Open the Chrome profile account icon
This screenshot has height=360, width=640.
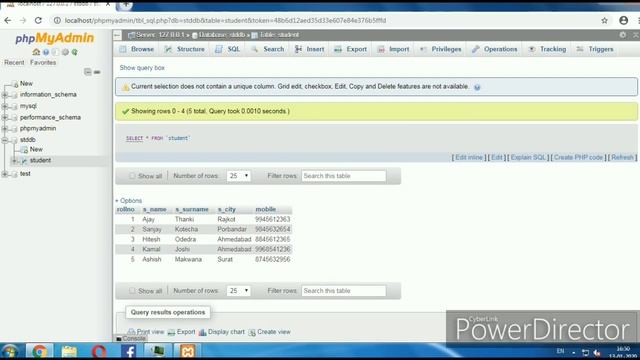(x=623, y=20)
